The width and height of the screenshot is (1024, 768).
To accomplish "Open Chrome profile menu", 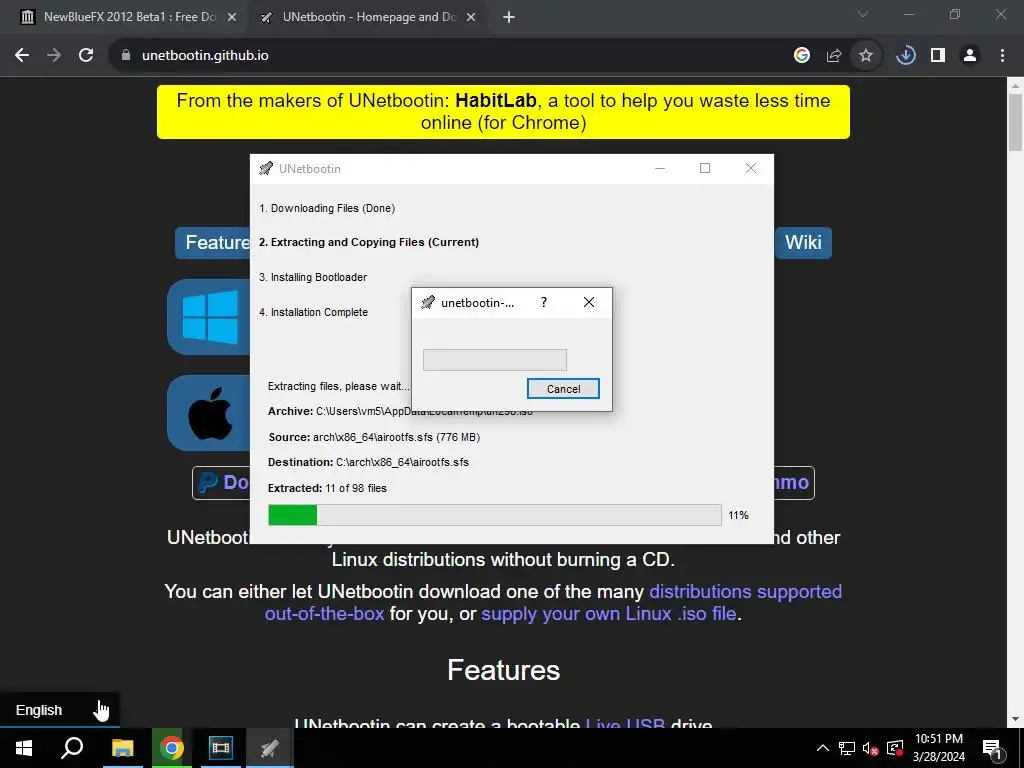I will tap(970, 56).
